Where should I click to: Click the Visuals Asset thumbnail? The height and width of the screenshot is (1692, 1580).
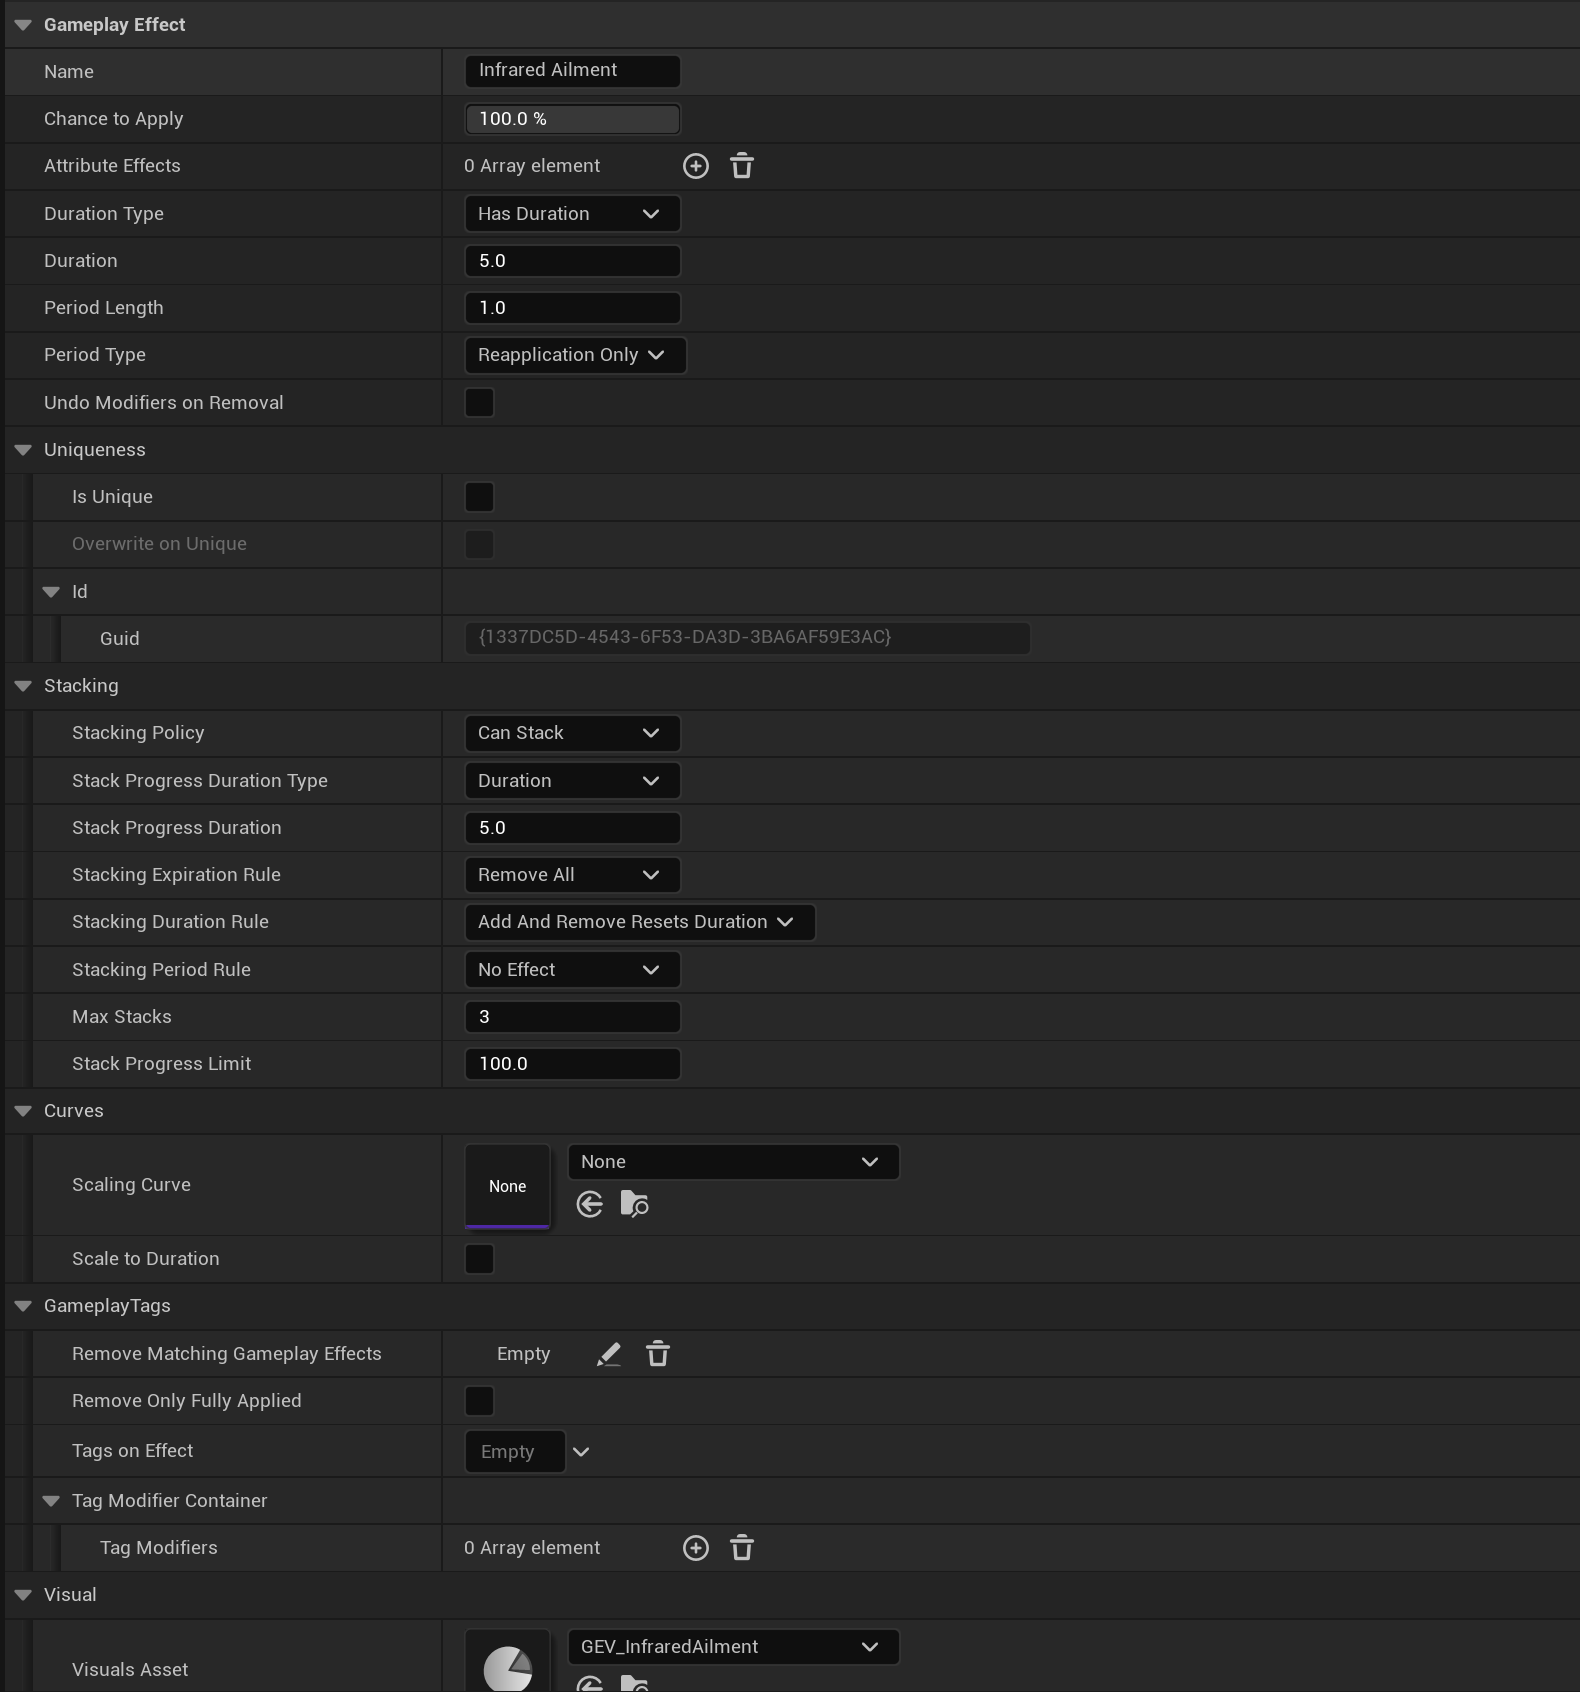click(x=508, y=1661)
